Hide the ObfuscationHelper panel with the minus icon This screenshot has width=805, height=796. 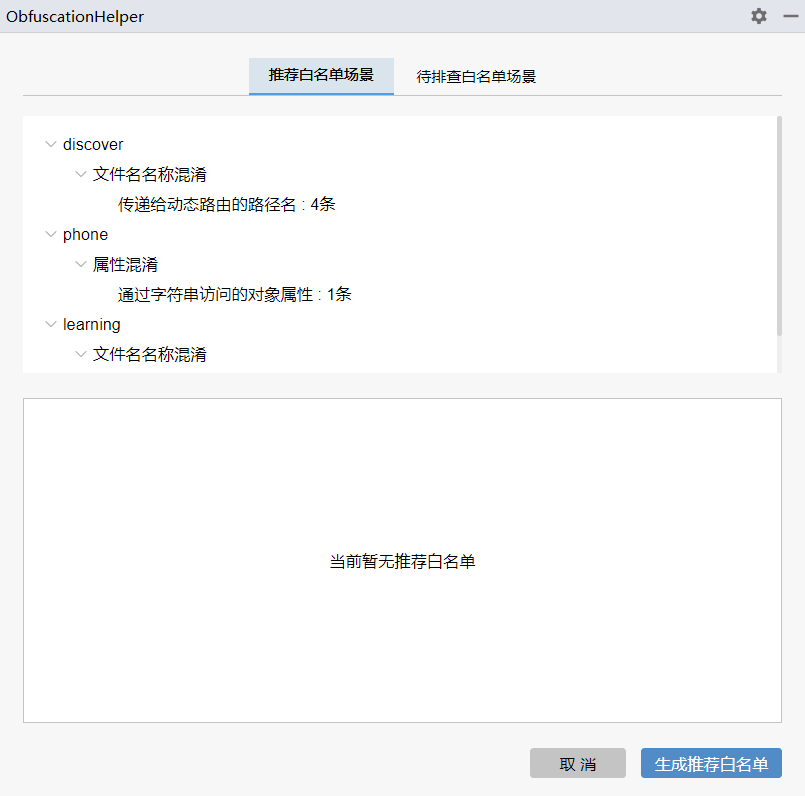tap(790, 16)
